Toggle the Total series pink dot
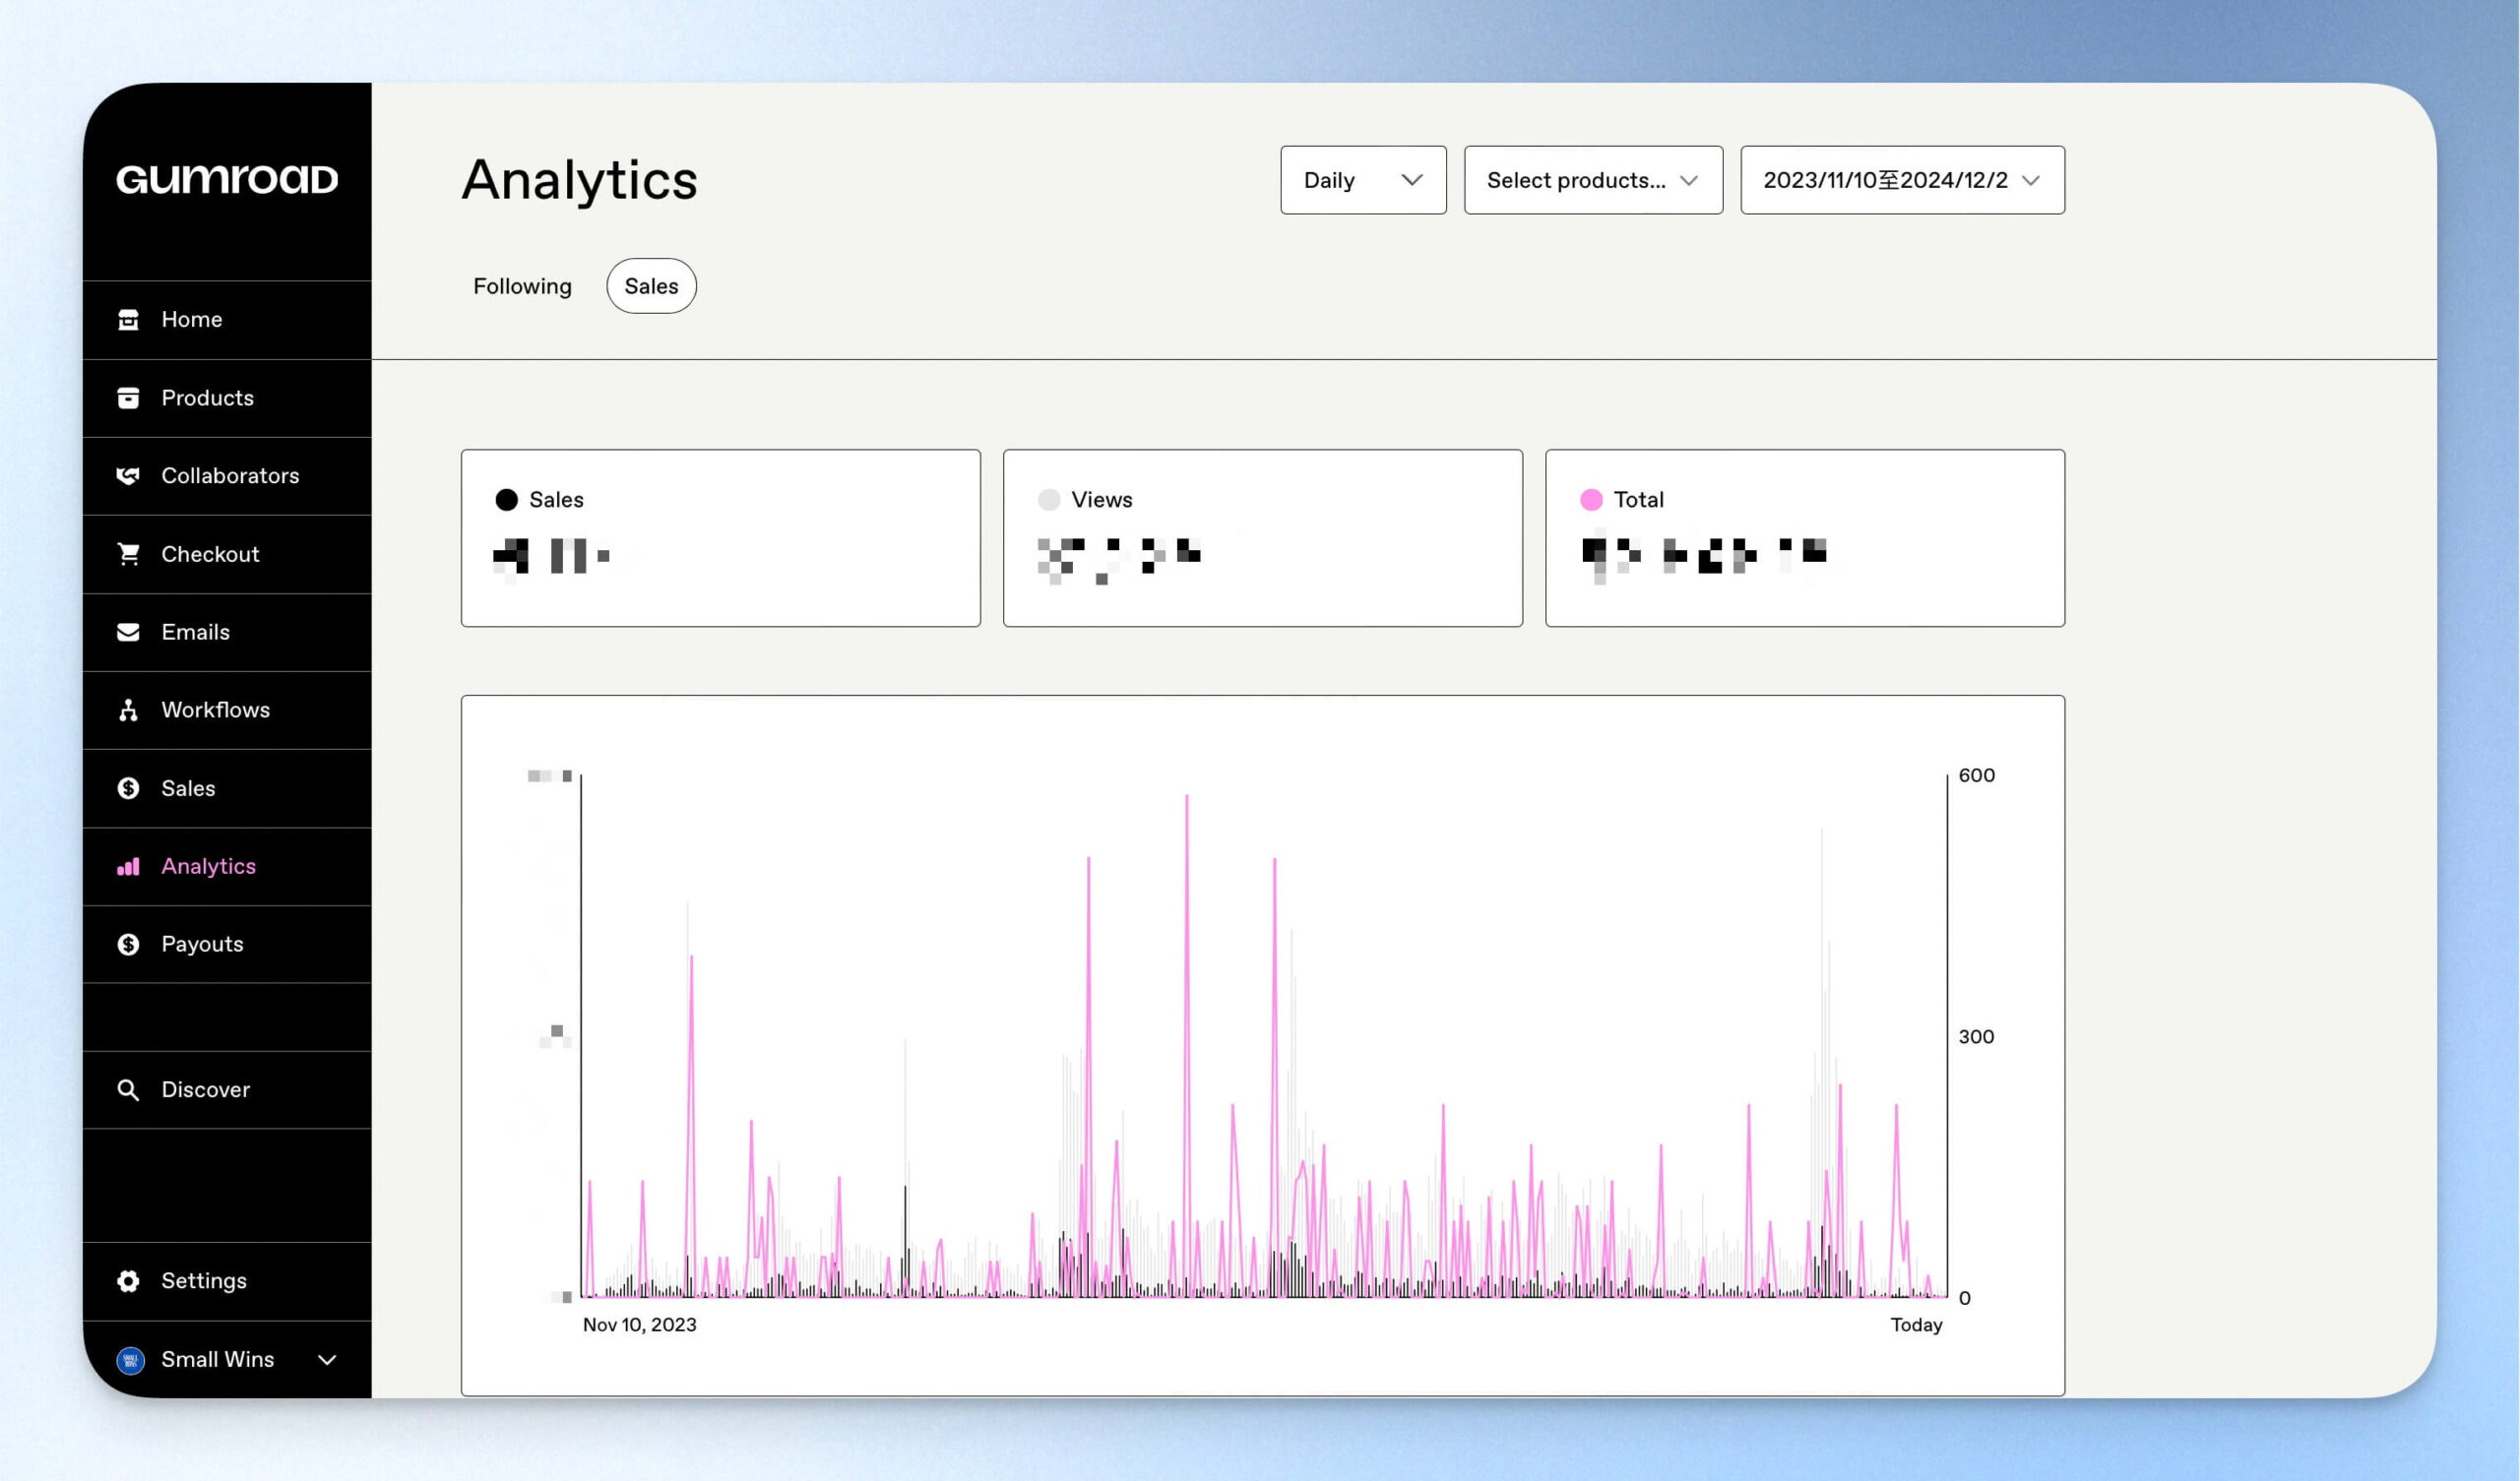The height and width of the screenshot is (1481, 2520). coord(1591,500)
